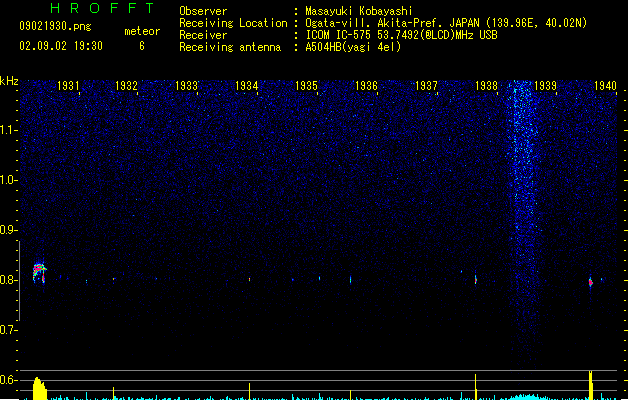Click the 1939 time marker
This screenshot has width=629, height=400.
[546, 85]
